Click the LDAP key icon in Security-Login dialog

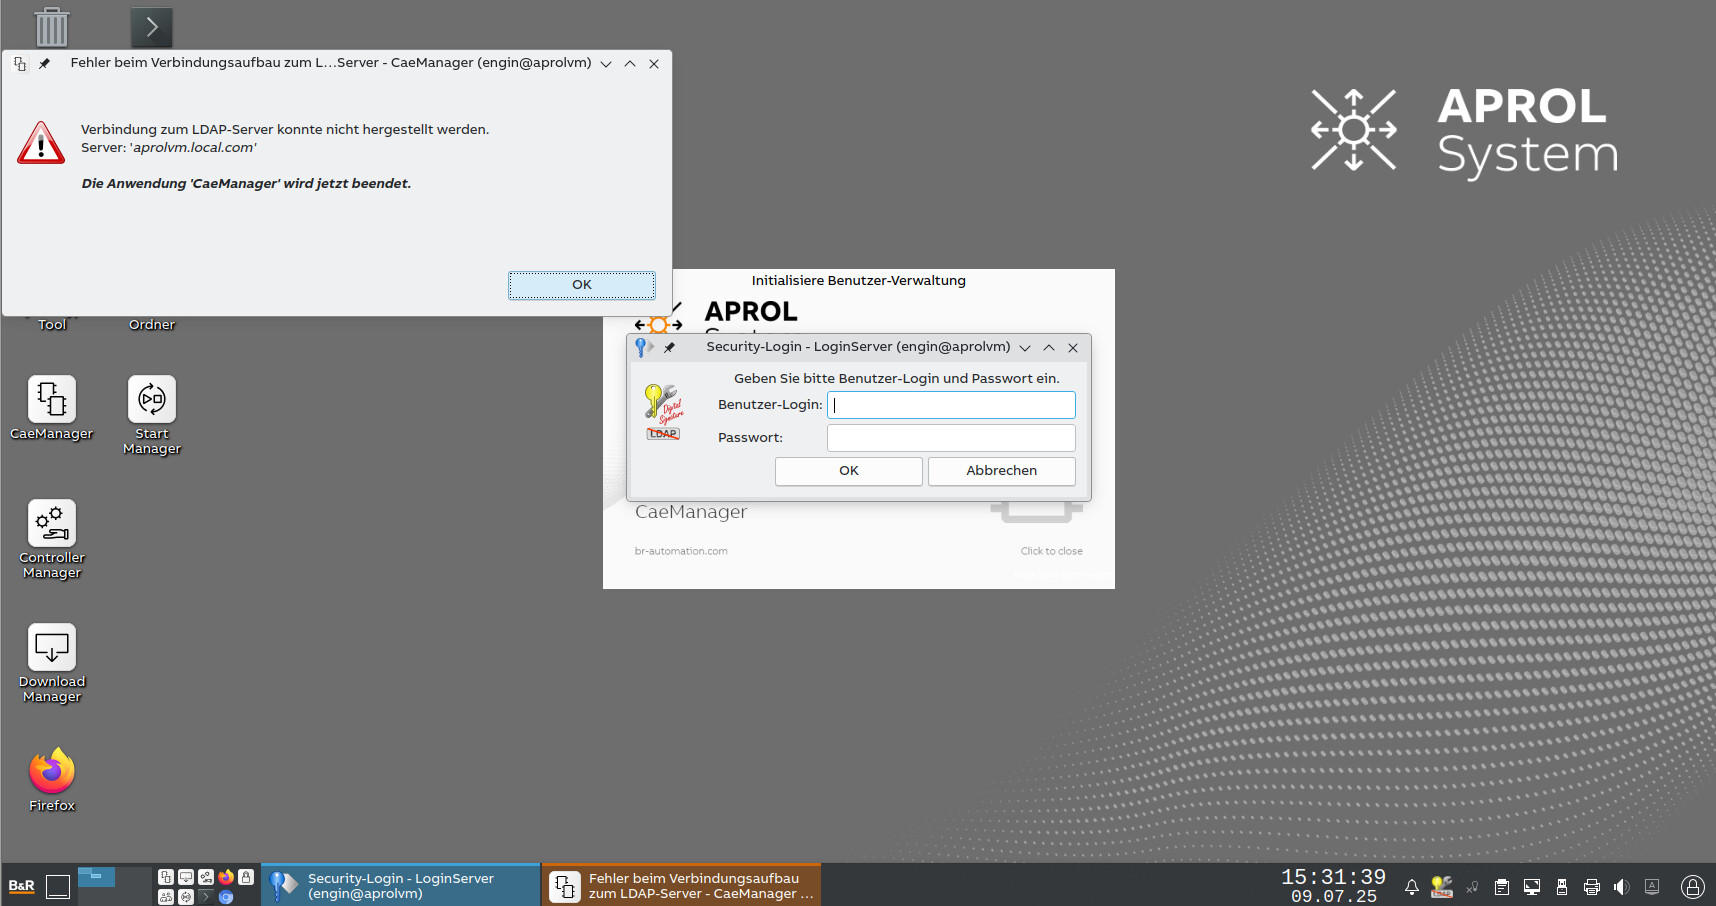[663, 411]
